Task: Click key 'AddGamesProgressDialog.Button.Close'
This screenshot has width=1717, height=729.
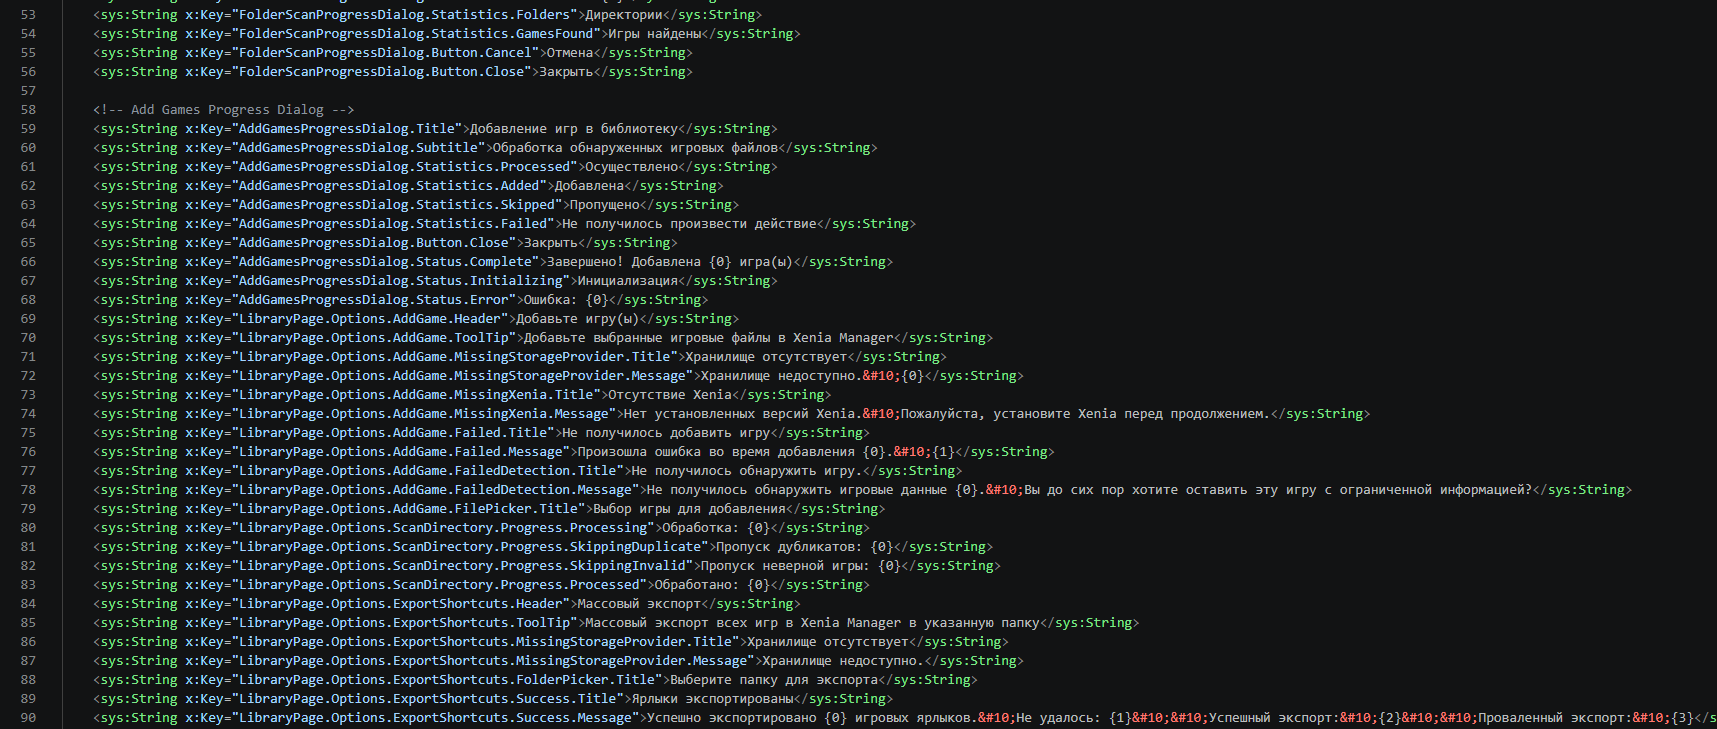Action: (374, 243)
